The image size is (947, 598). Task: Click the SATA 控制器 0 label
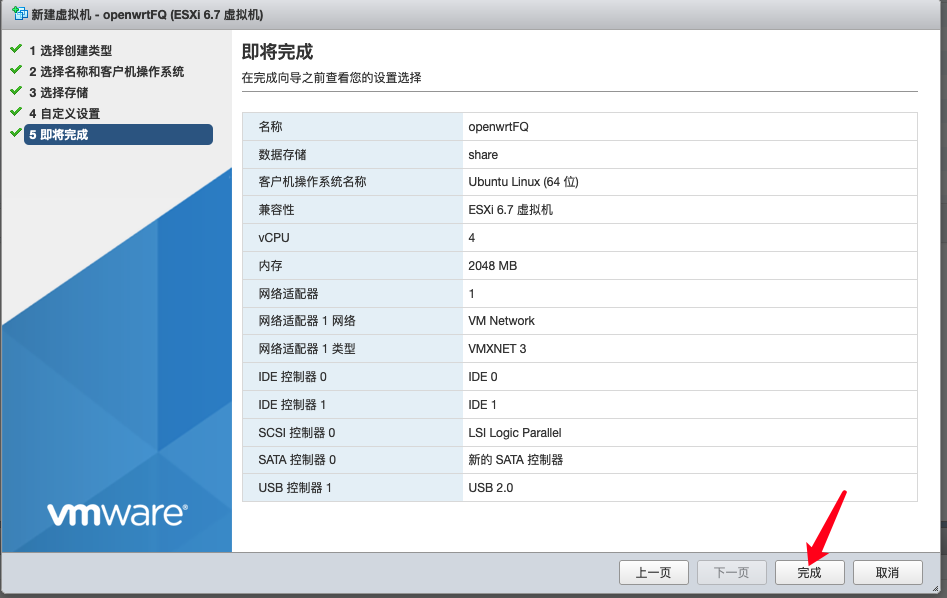point(297,460)
